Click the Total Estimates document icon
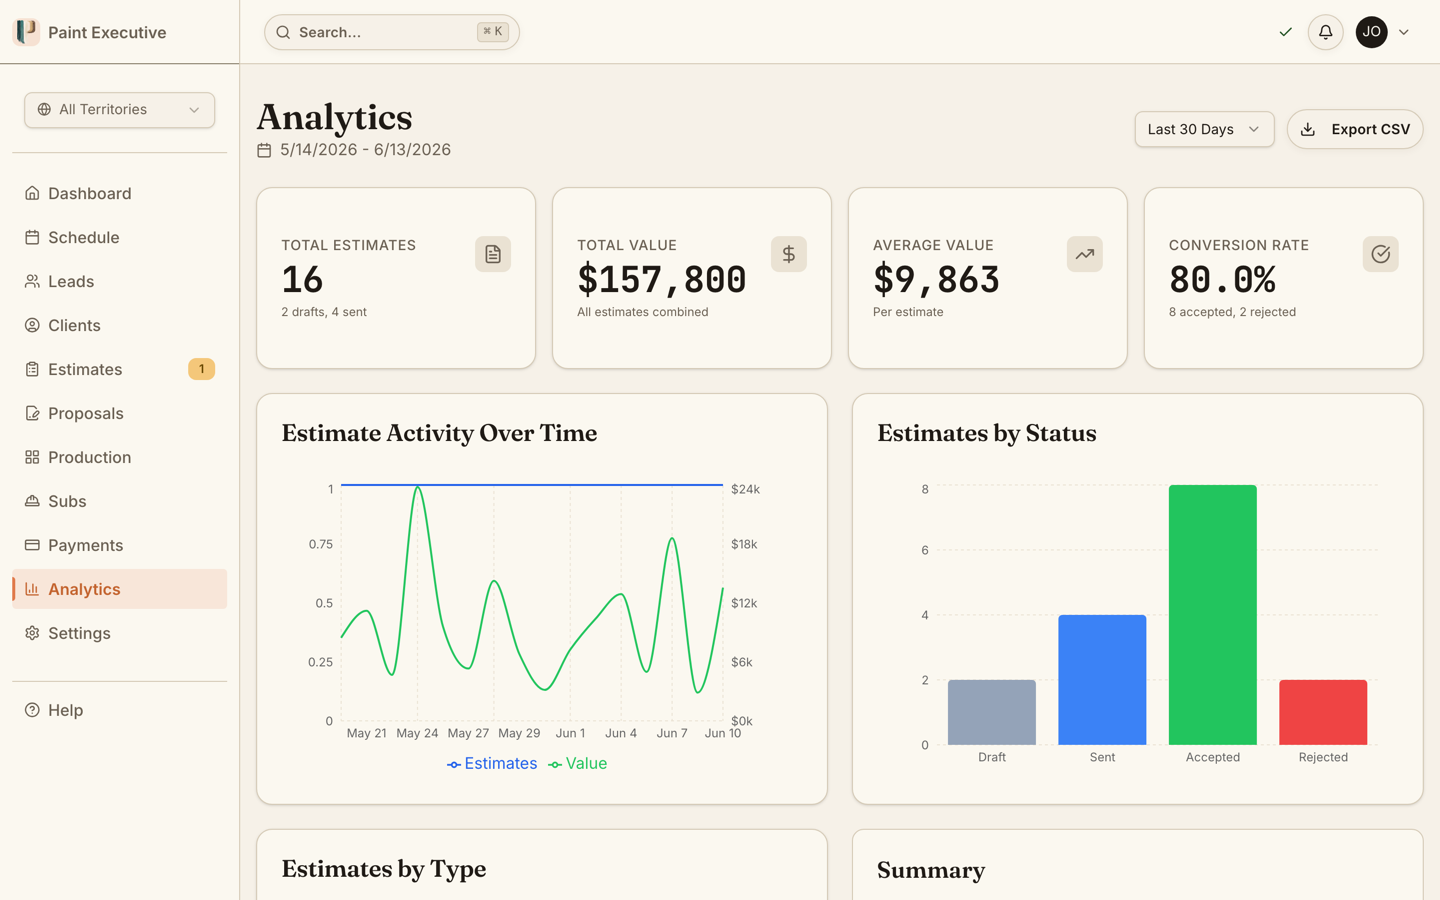1440x900 pixels. coord(493,254)
